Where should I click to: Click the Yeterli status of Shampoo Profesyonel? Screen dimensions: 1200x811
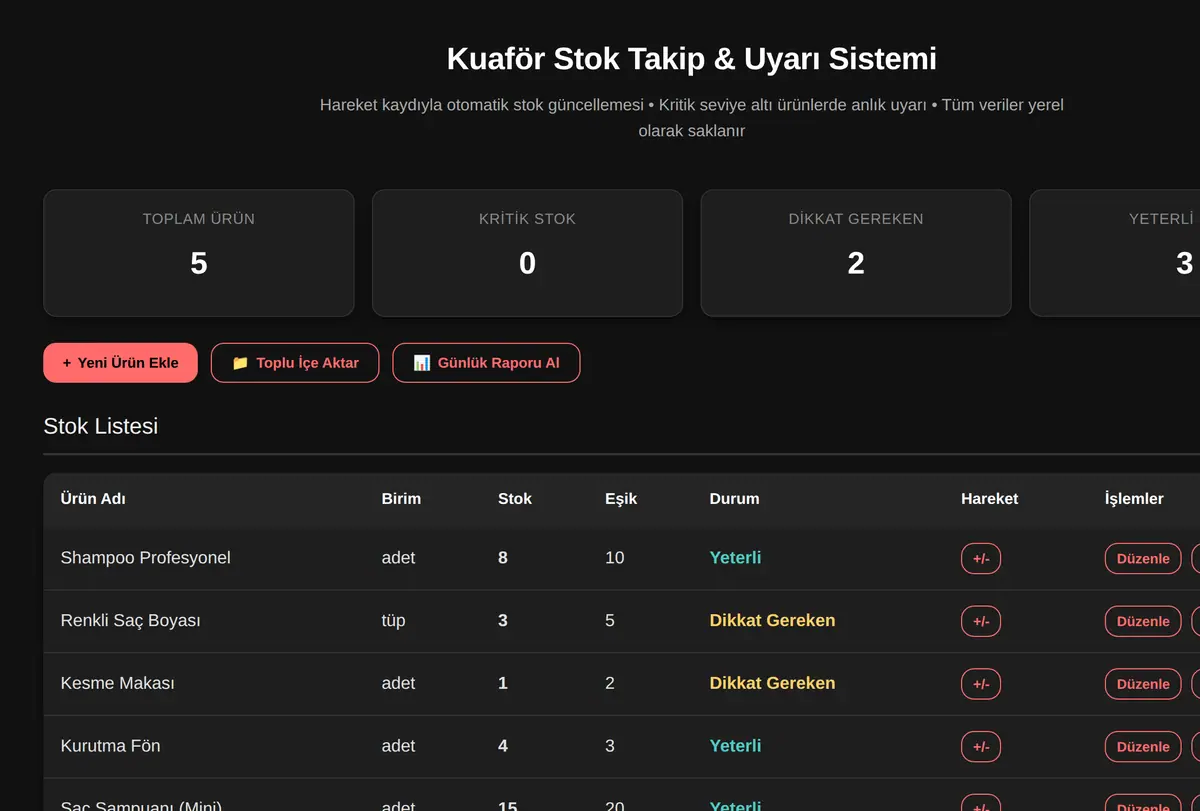pyautogui.click(x=735, y=557)
